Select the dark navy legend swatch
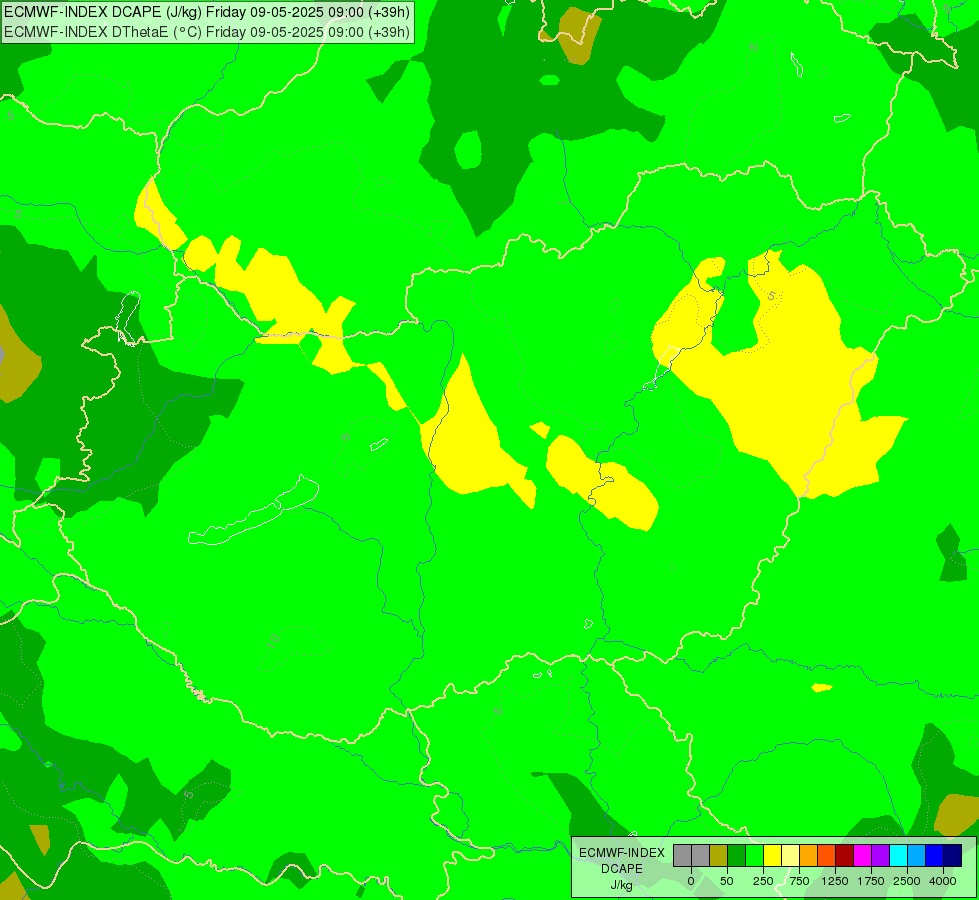The width and height of the screenshot is (979, 900). pos(953,856)
